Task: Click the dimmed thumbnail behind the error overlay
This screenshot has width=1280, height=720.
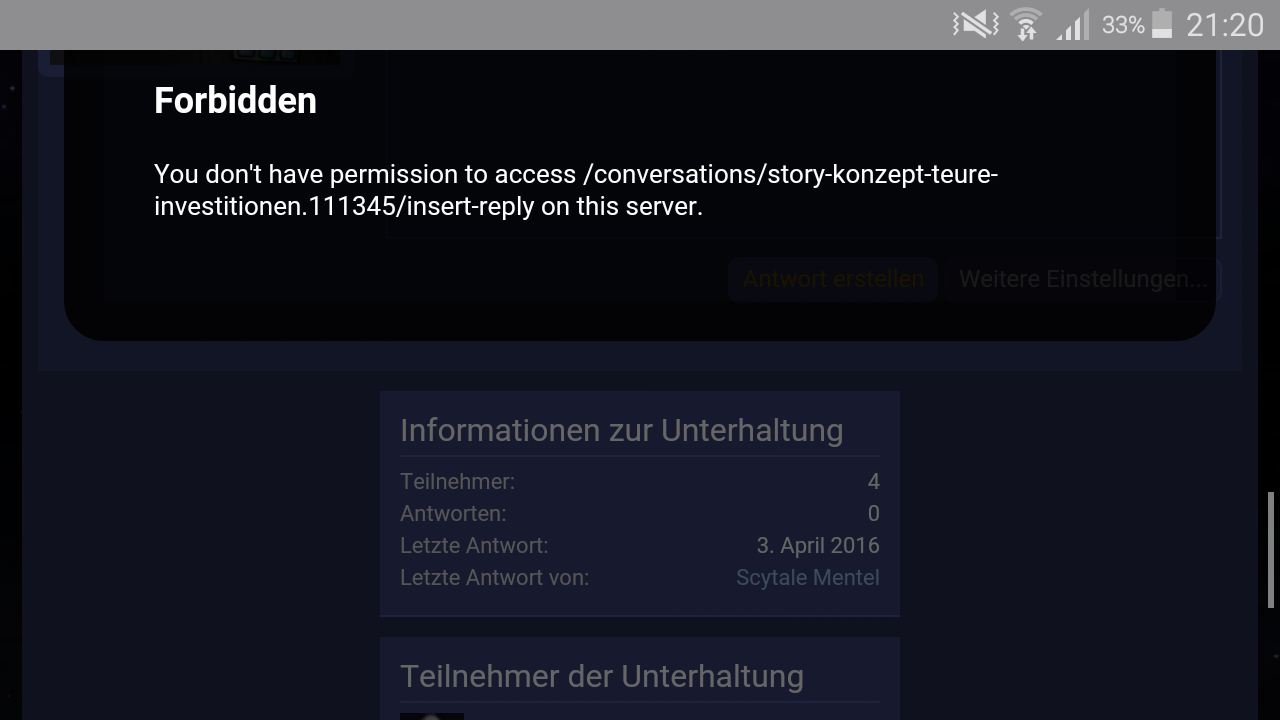Action: pos(195,58)
